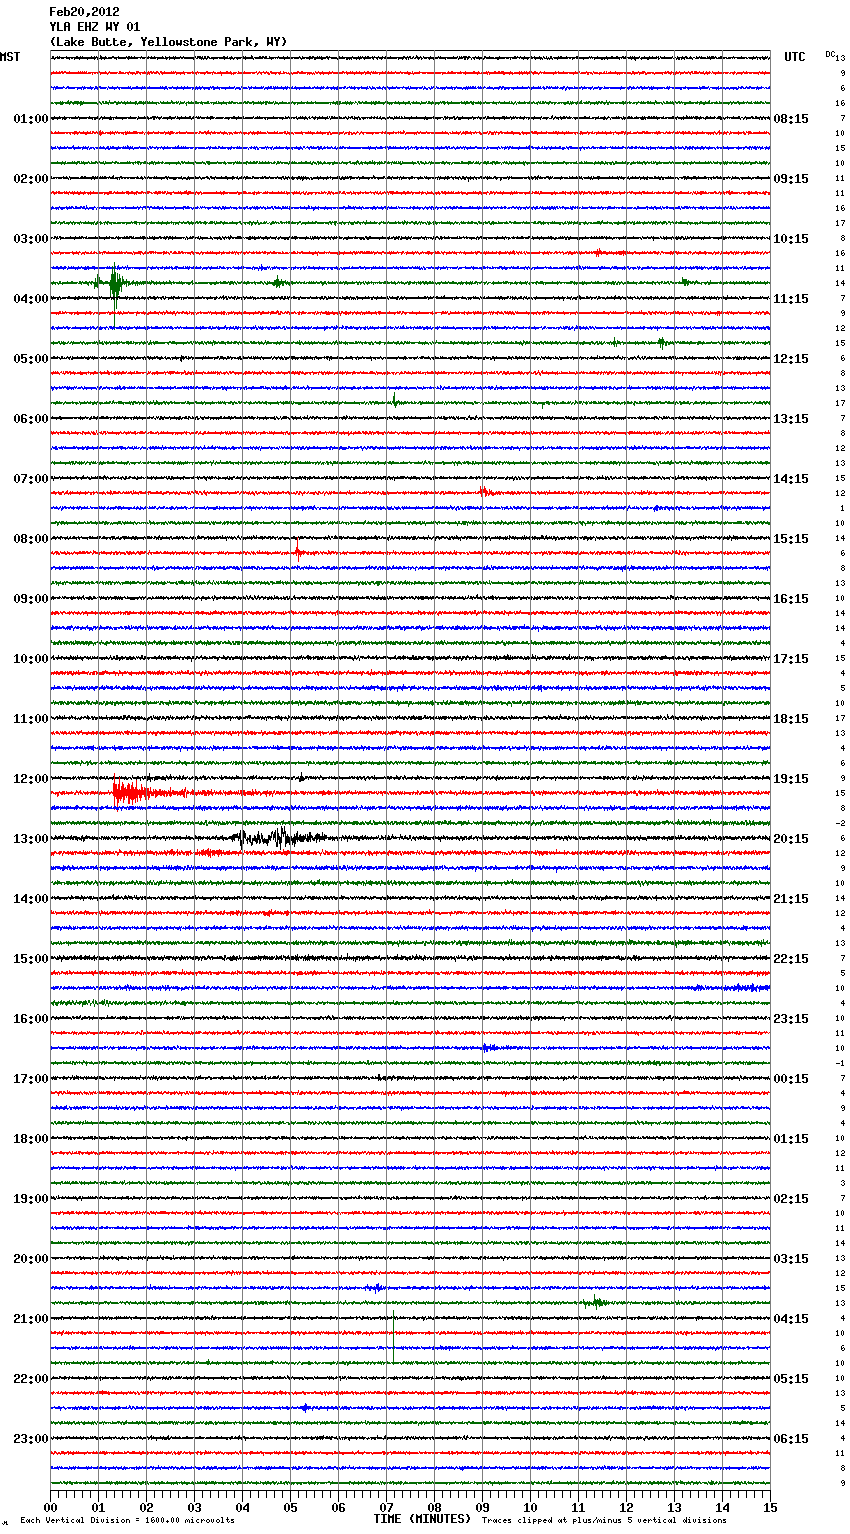This screenshot has height=1534, width=850.
Task: Select the 10:00 MST time label
Action: pos(31,659)
